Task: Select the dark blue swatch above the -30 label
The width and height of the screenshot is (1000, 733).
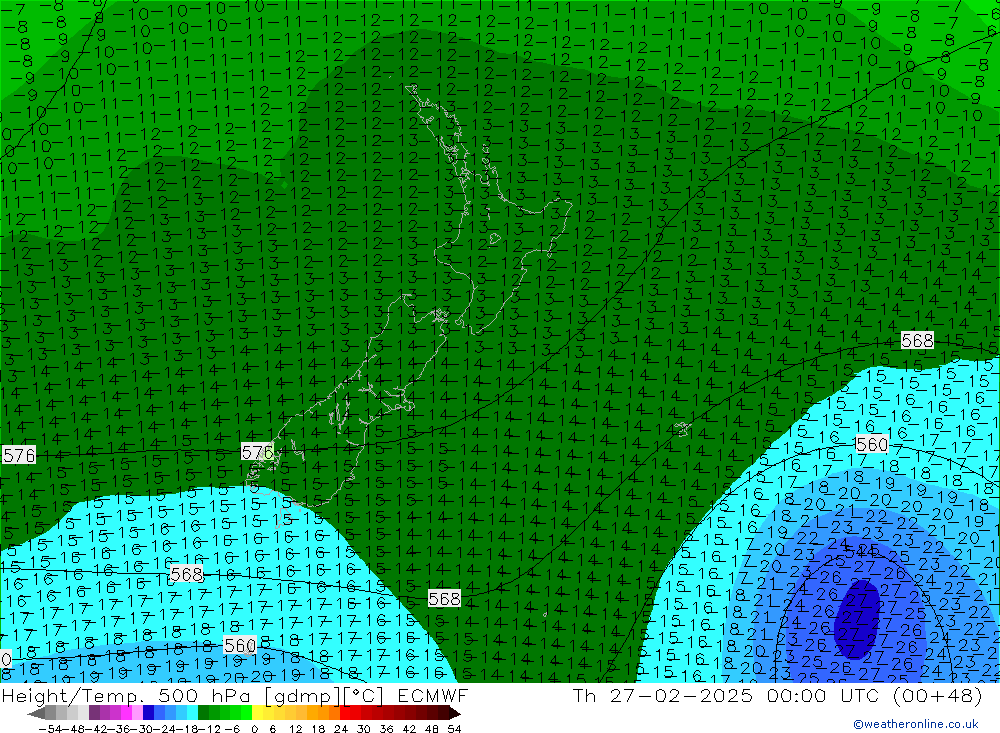Action: click(x=149, y=713)
